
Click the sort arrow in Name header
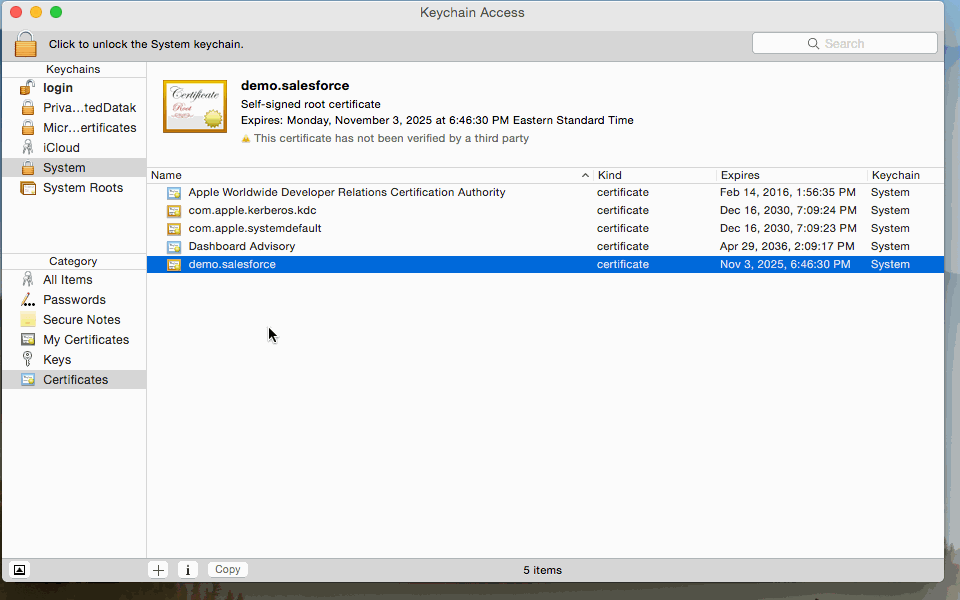585,175
